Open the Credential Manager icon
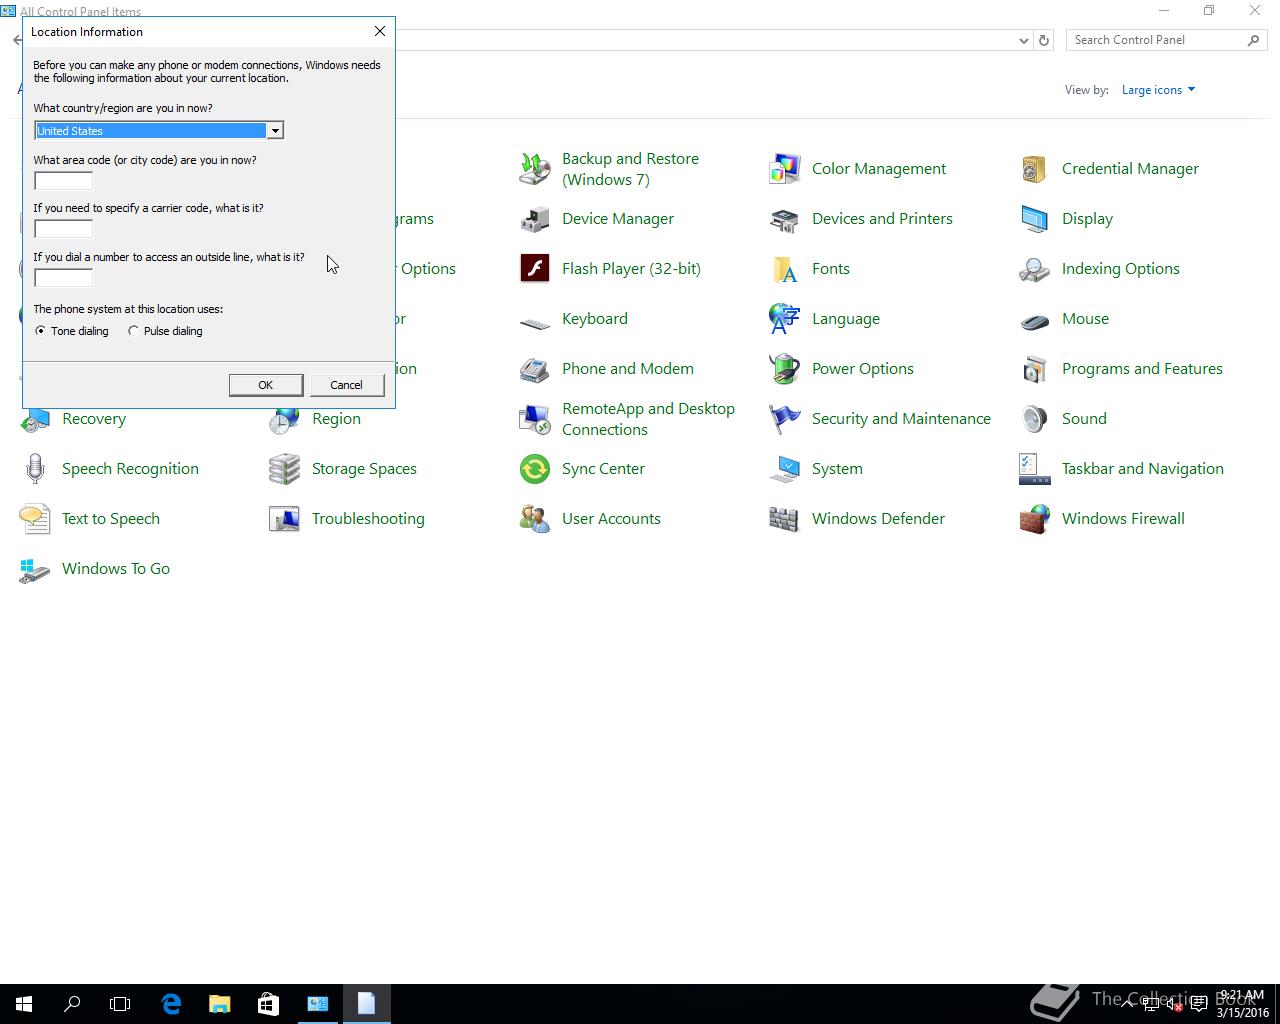This screenshot has width=1280, height=1024. [x=1035, y=169]
